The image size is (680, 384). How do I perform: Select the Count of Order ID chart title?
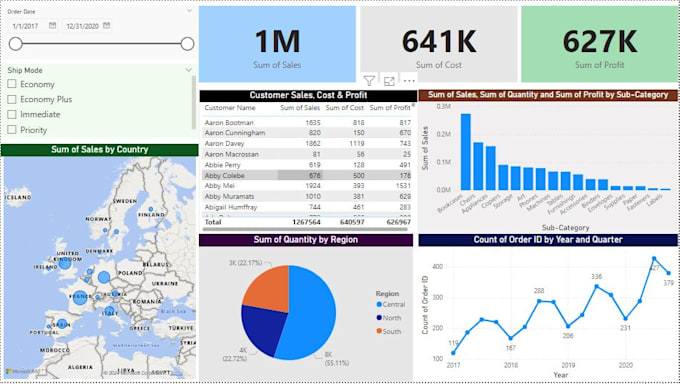pos(548,240)
